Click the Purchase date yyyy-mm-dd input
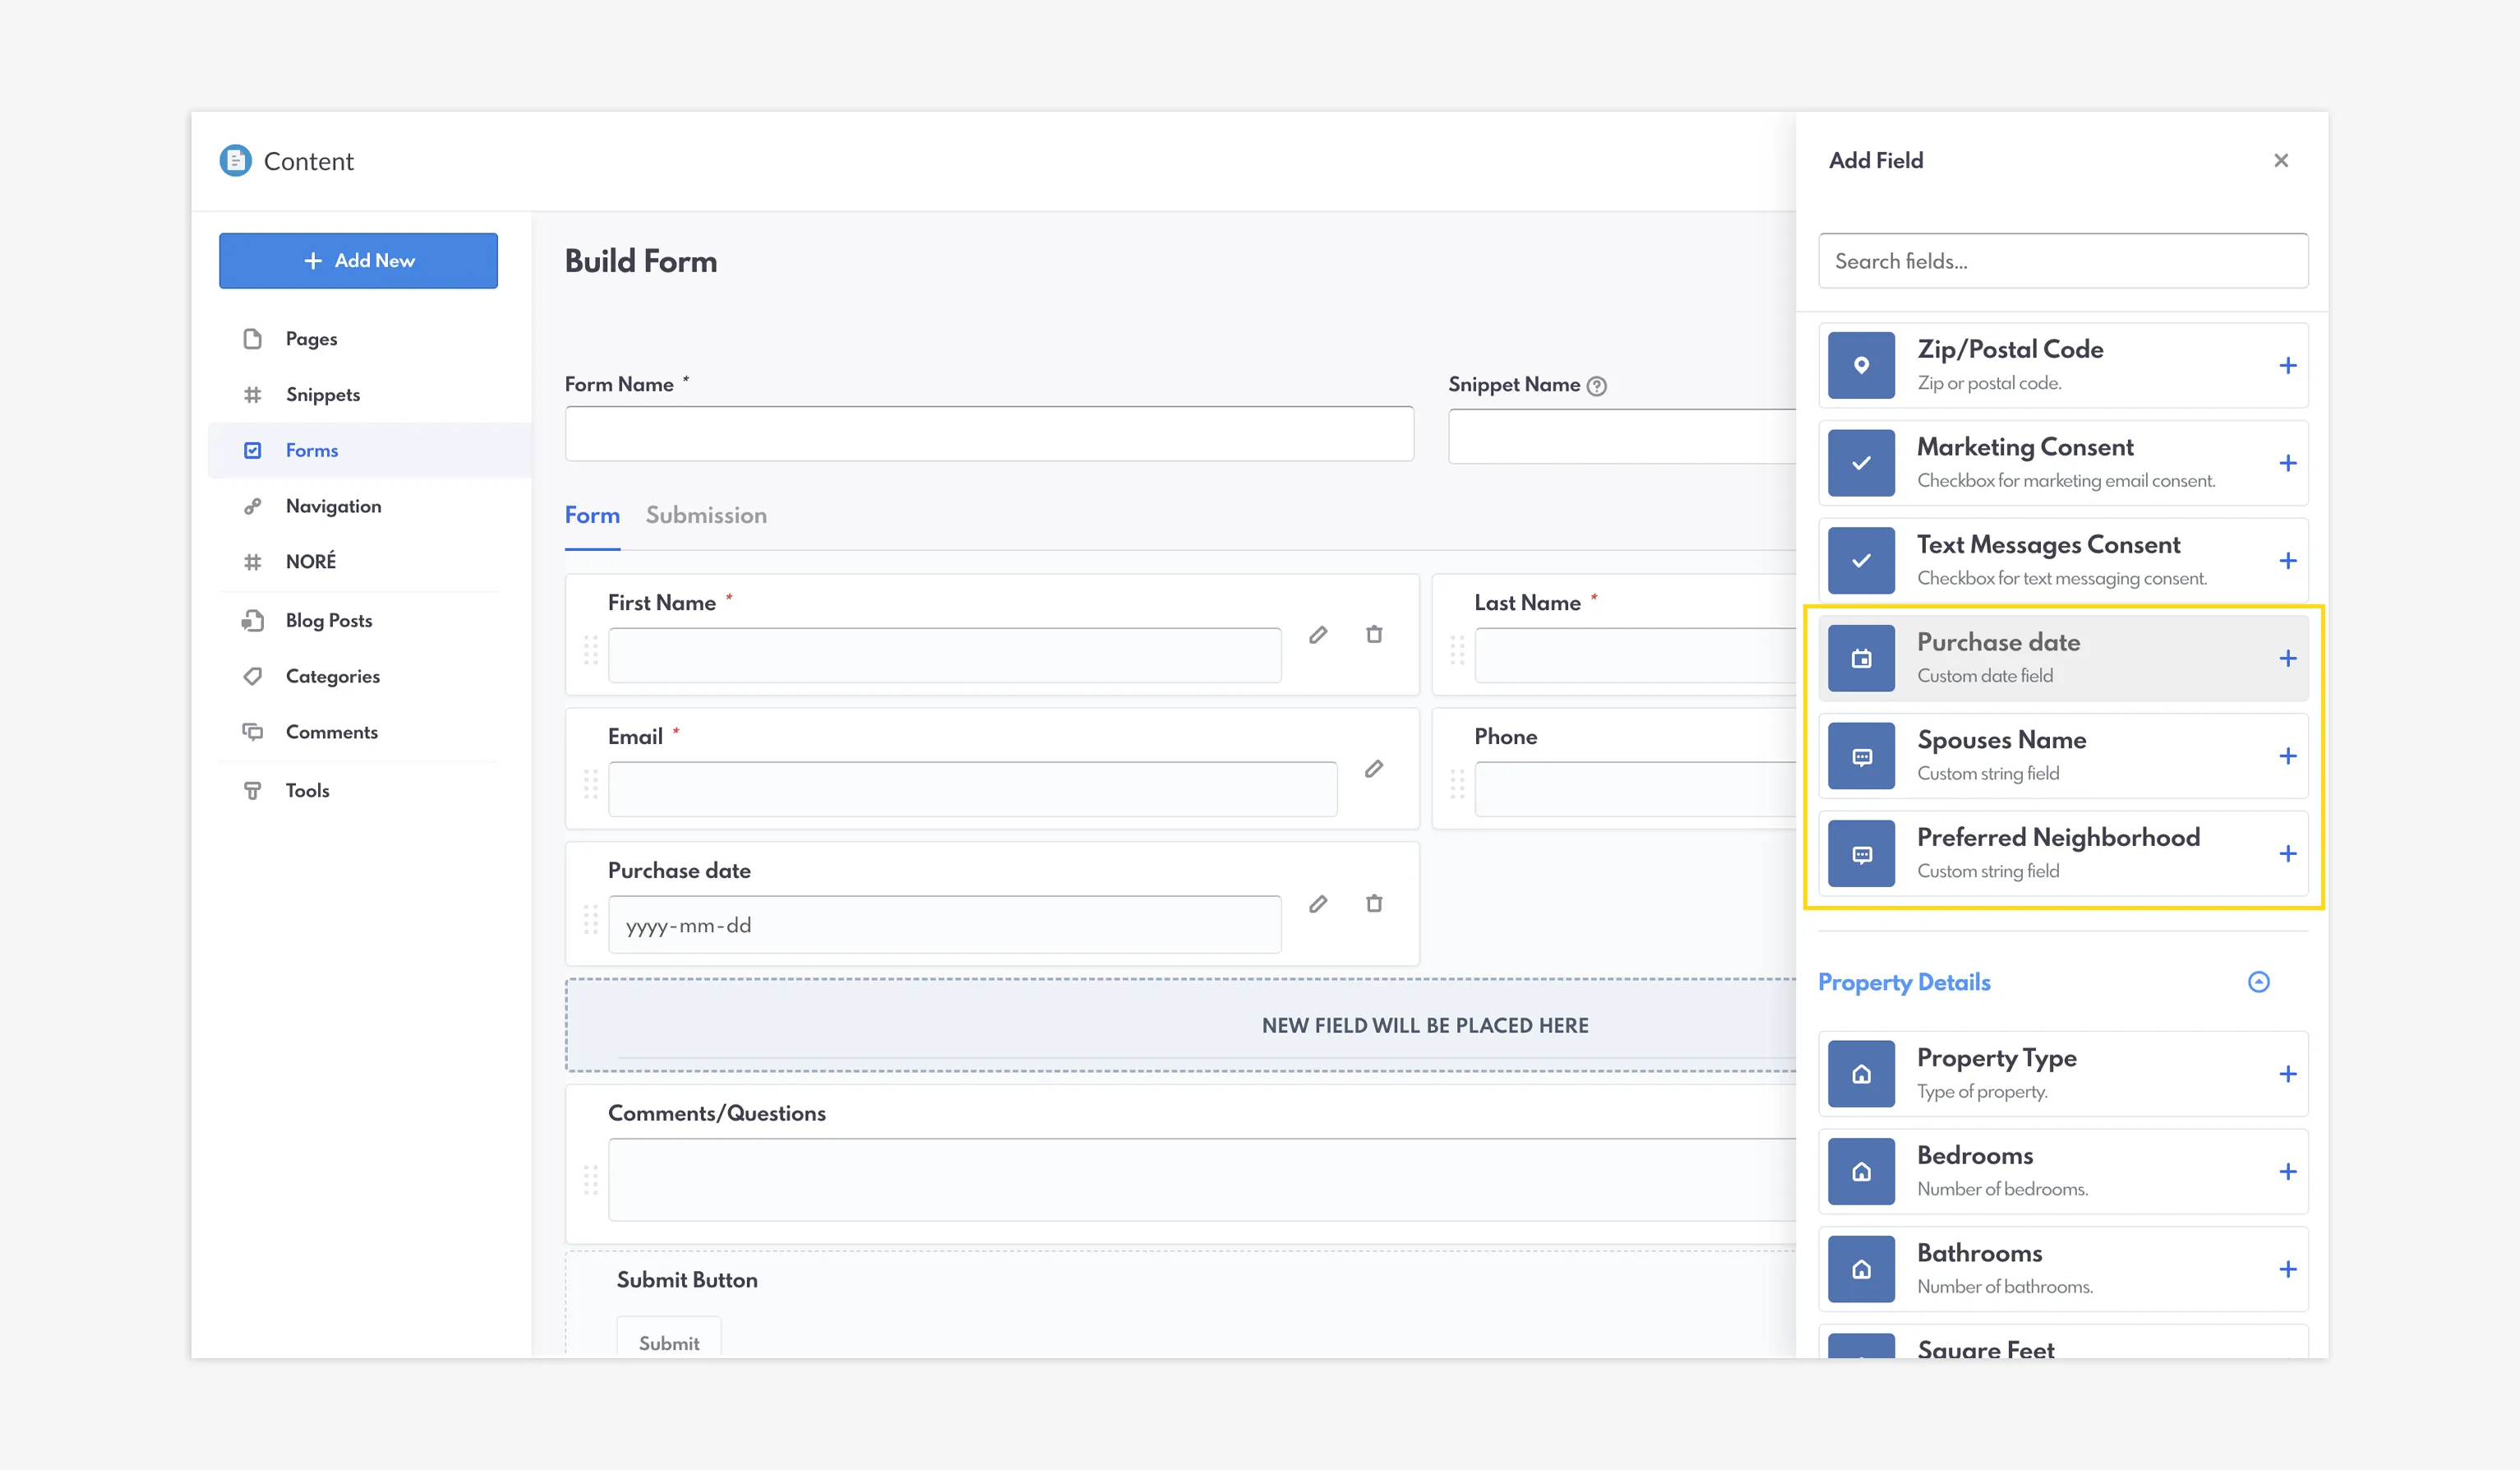The height and width of the screenshot is (1470, 2520). pyautogui.click(x=944, y=925)
